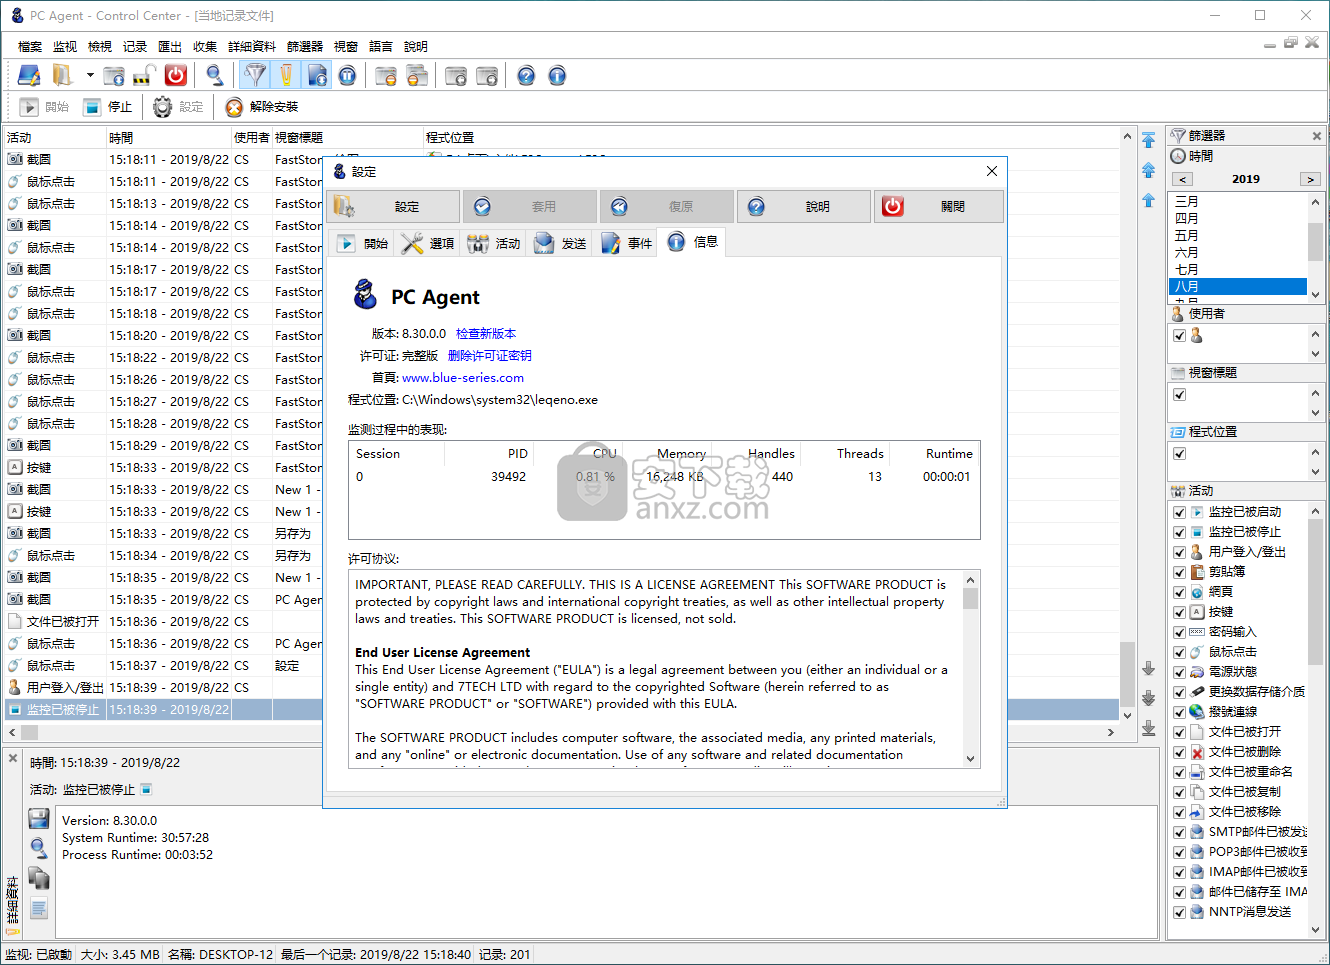Click the blue info toolbar icon
Viewport: 1330px width, 965px height.
[557, 76]
